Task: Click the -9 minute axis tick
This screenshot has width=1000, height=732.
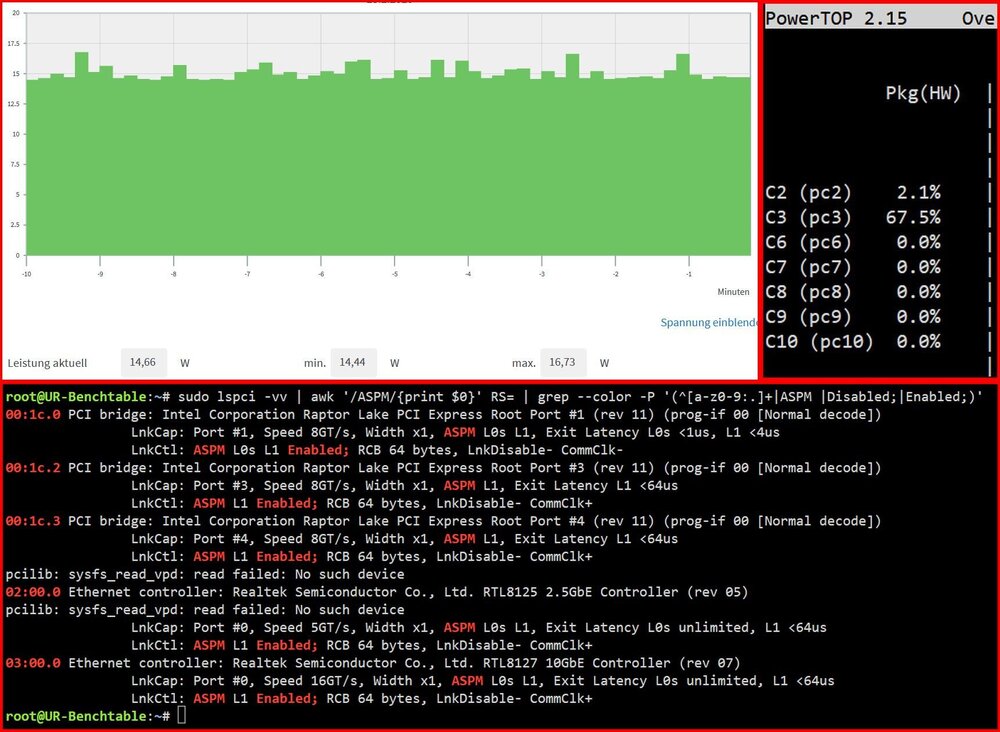Action: pyautogui.click(x=100, y=274)
